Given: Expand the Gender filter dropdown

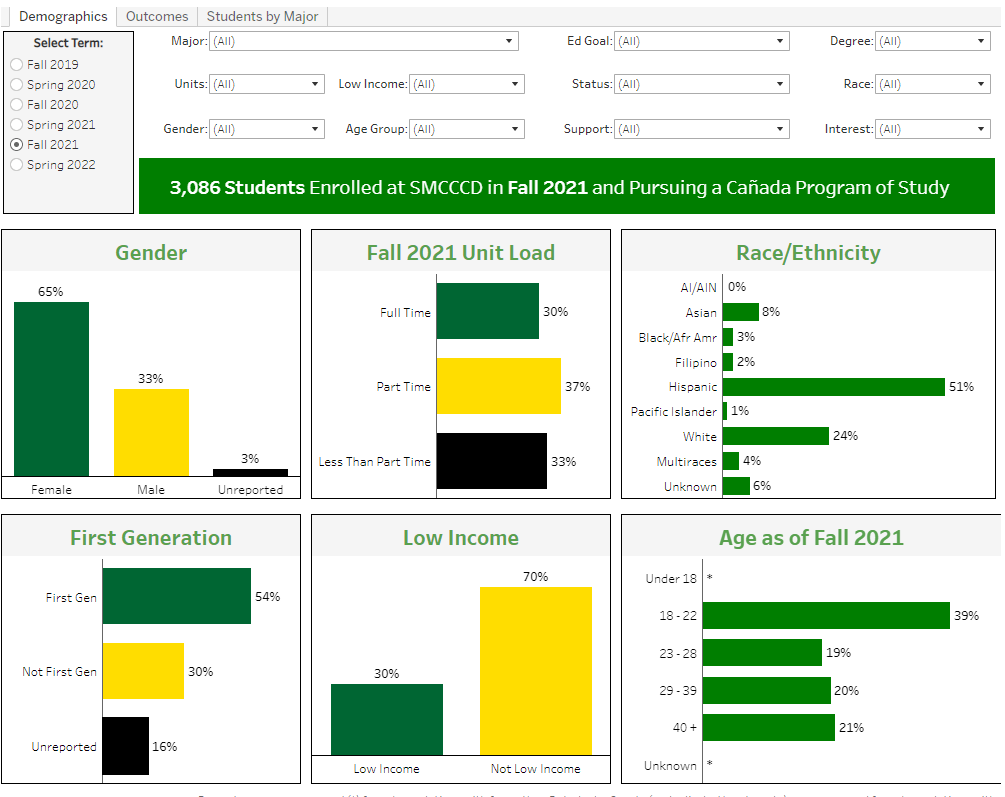Looking at the screenshot, I should pos(267,129).
